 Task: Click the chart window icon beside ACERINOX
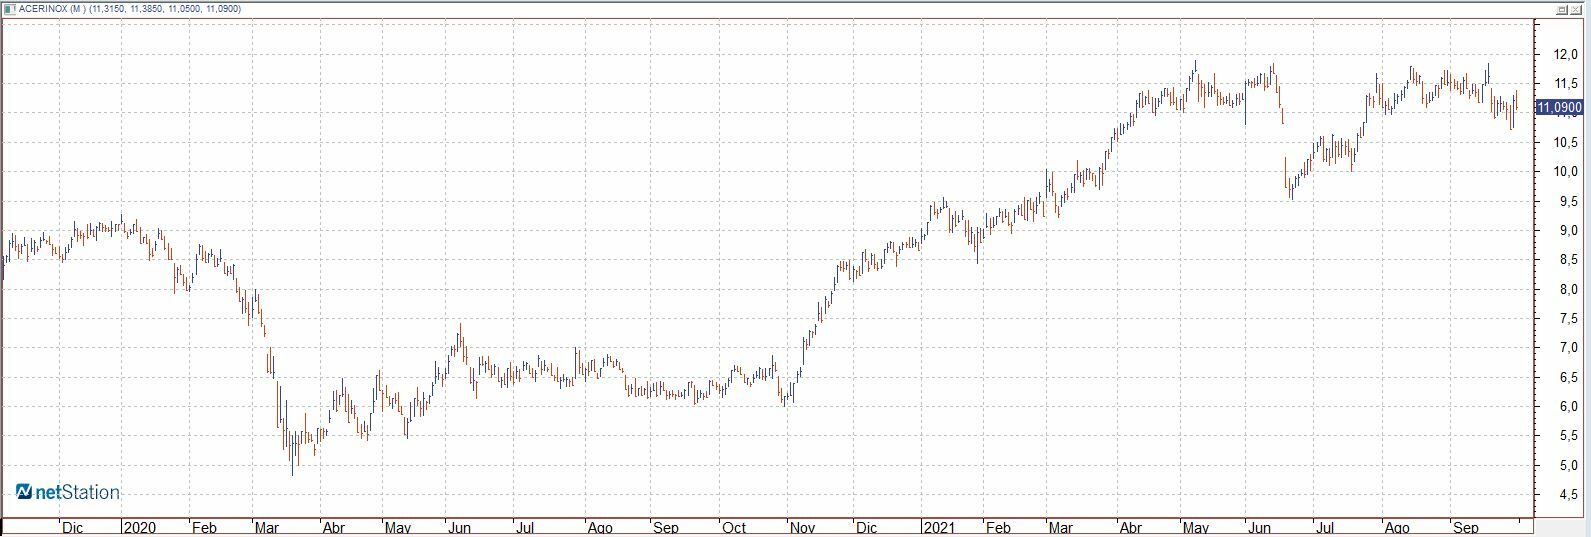click(10, 8)
